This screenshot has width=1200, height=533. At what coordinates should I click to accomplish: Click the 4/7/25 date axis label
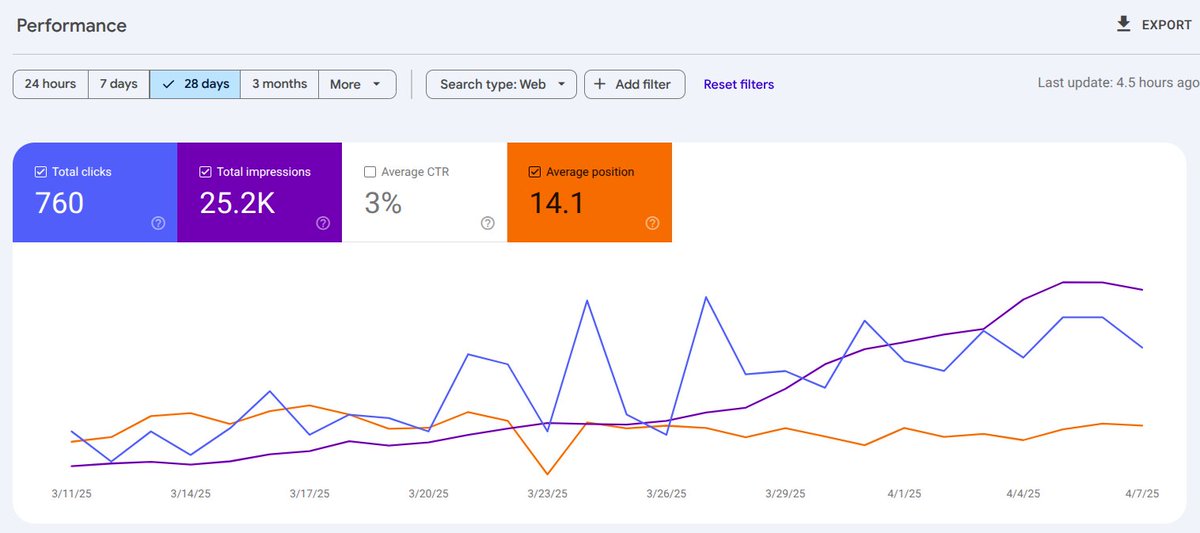point(1141,494)
